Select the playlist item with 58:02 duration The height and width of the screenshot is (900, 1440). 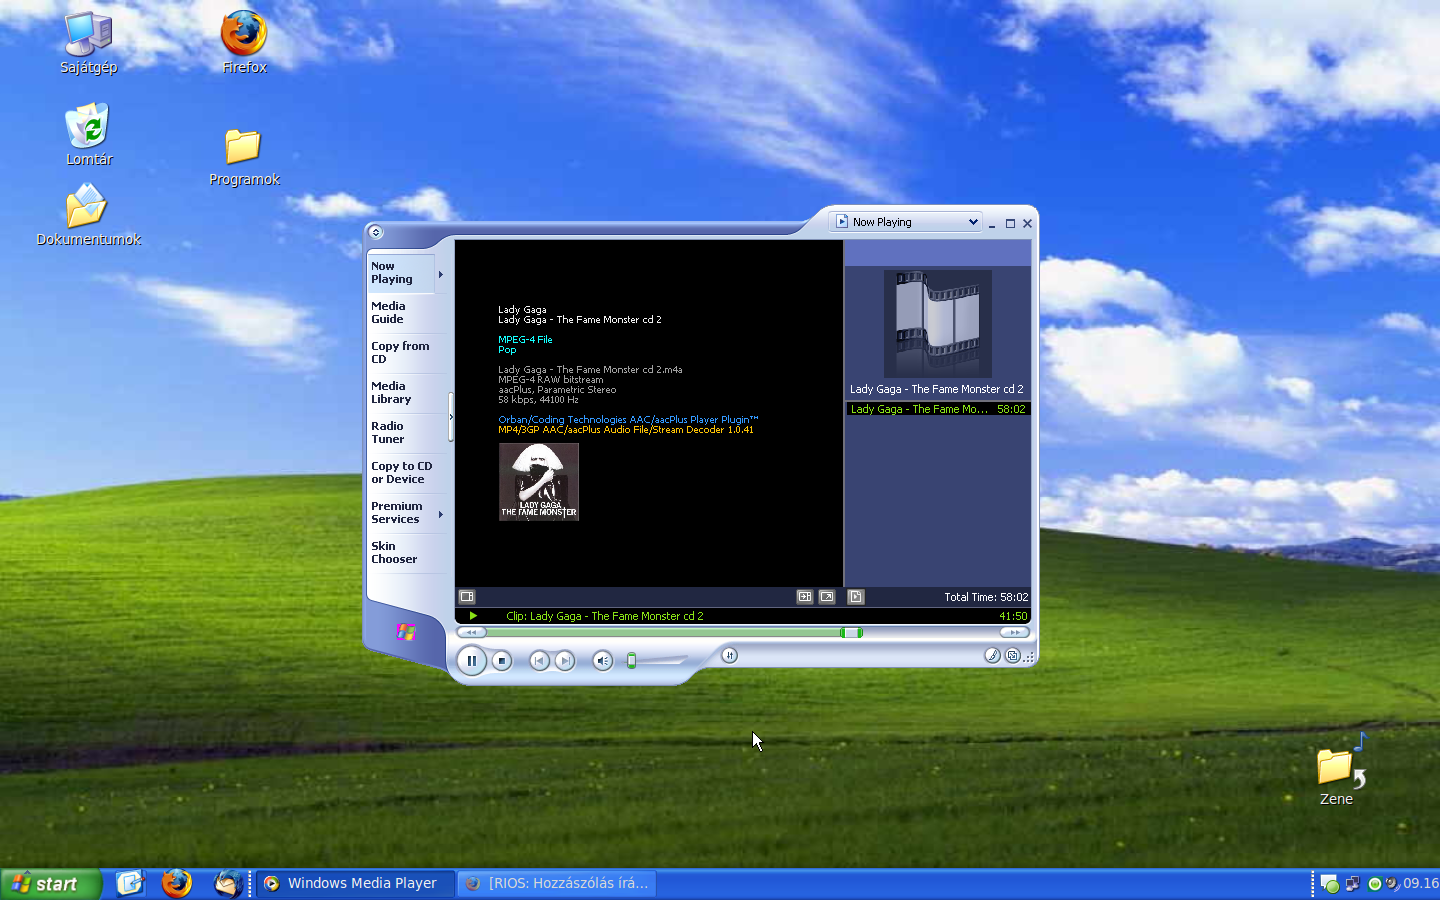(x=938, y=409)
